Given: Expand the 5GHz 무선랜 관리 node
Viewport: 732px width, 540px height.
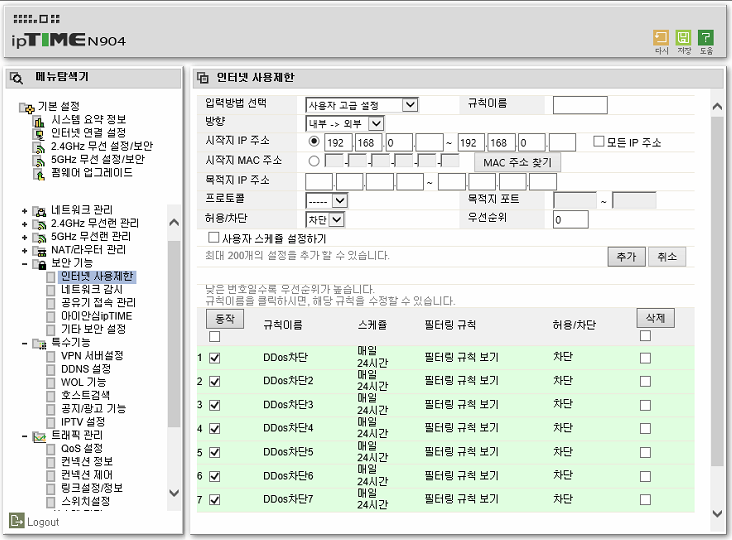Looking at the screenshot, I should 25,238.
